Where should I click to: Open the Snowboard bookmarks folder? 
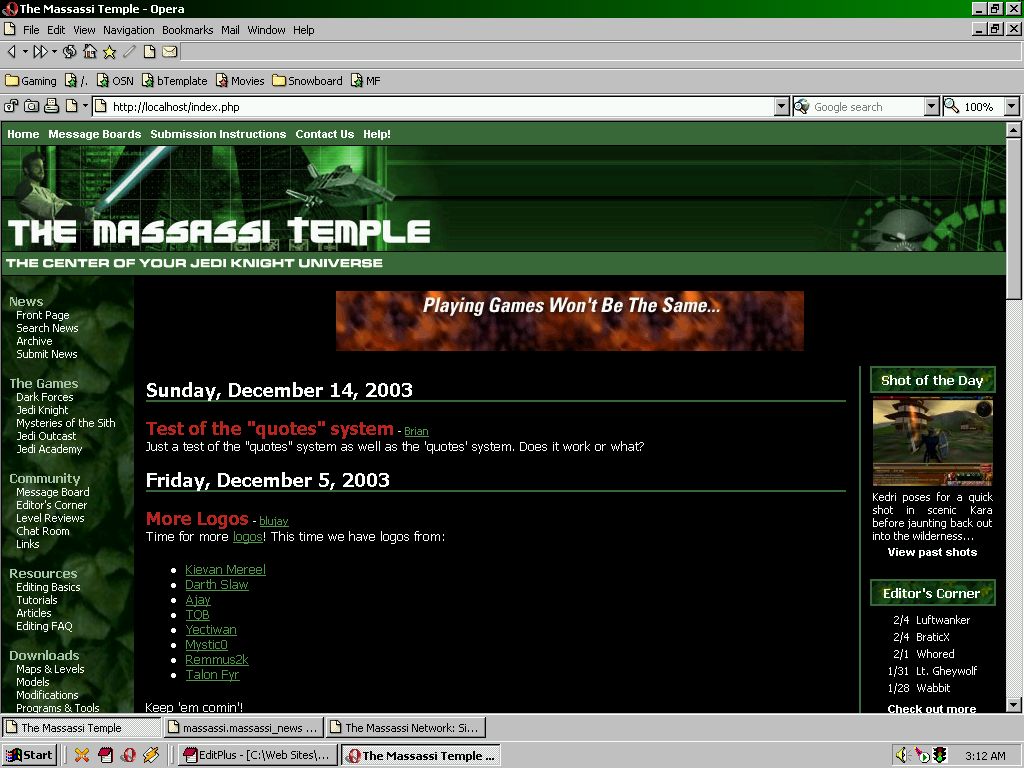(307, 81)
